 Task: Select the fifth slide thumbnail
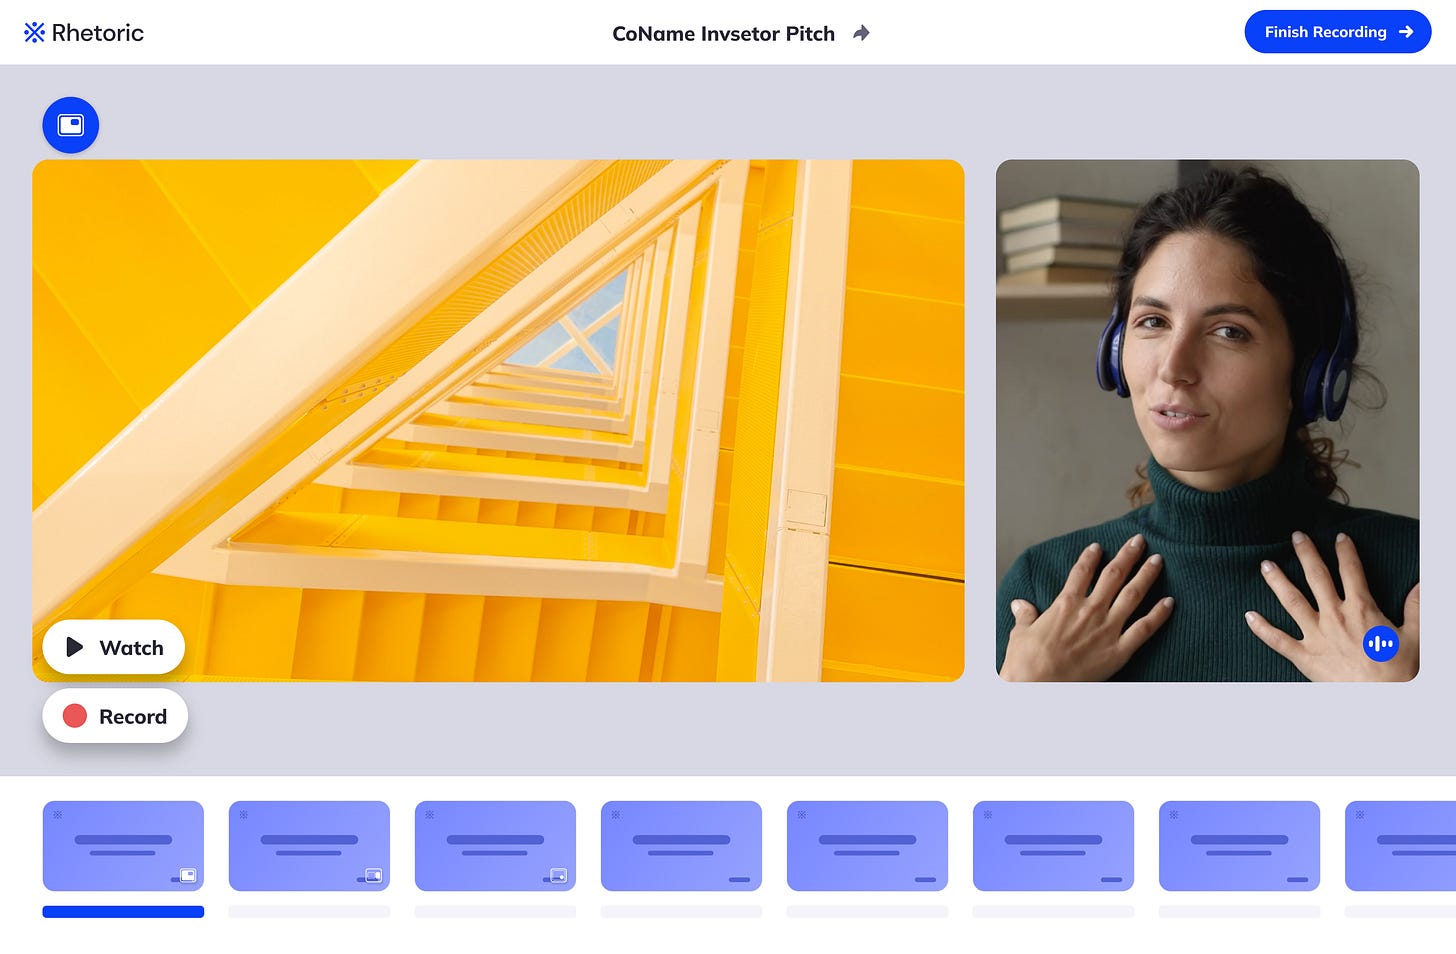click(x=867, y=846)
